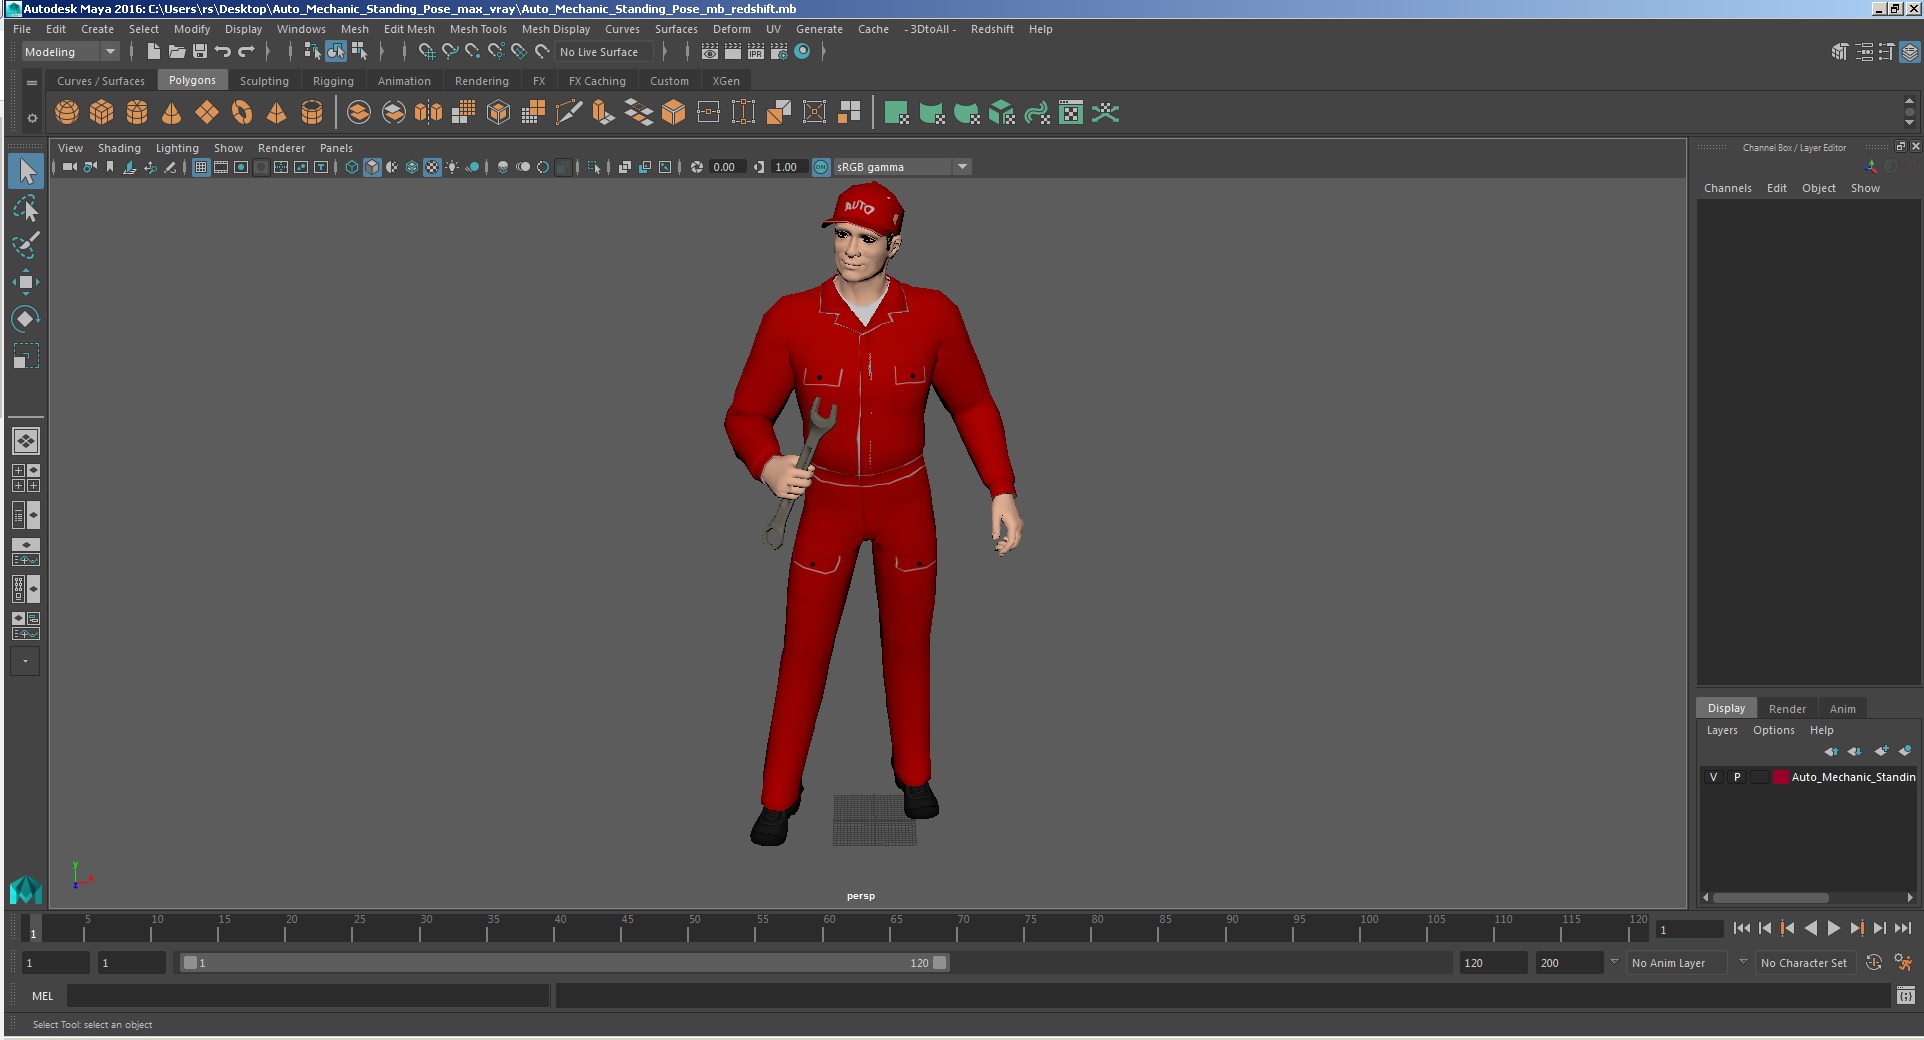Image resolution: width=1924 pixels, height=1040 pixels.
Task: Activate the Move tool
Action: coord(26,282)
